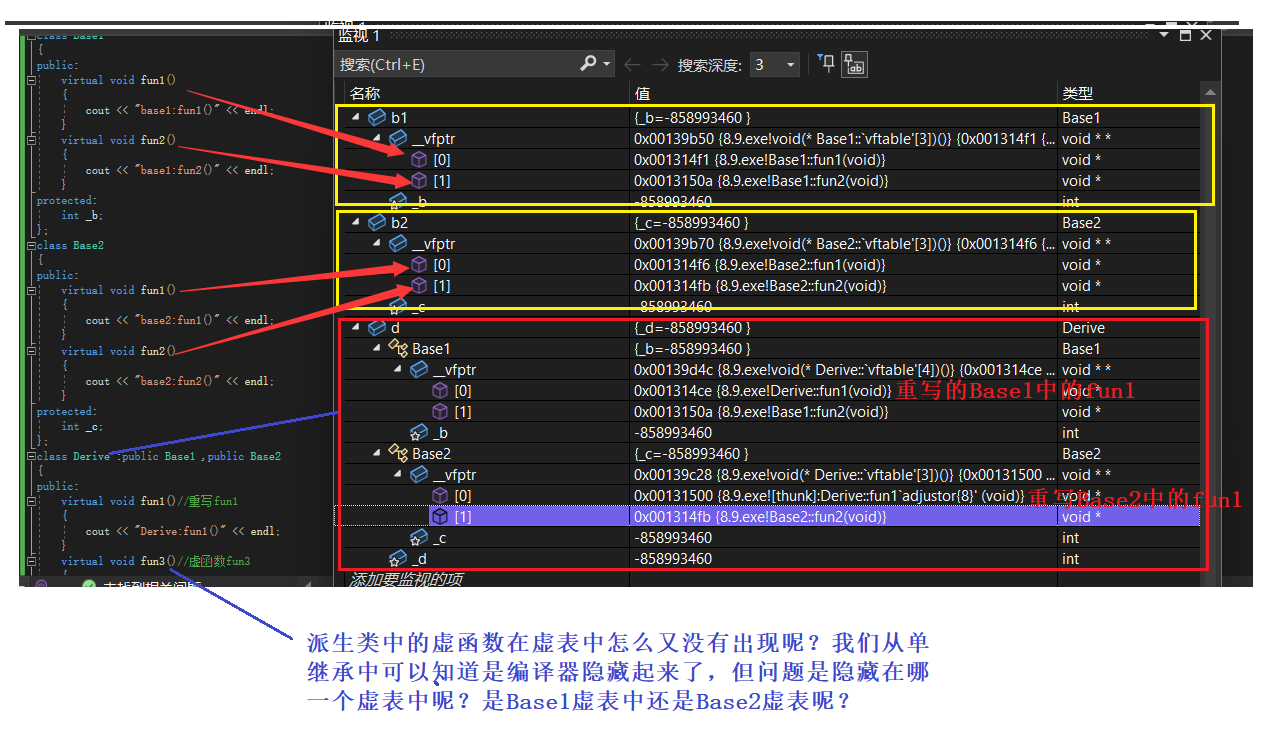Viewport: 1285px width, 756px height.
Task: Select value '{_b=-858993460 }' of b1
Action: click(x=692, y=118)
